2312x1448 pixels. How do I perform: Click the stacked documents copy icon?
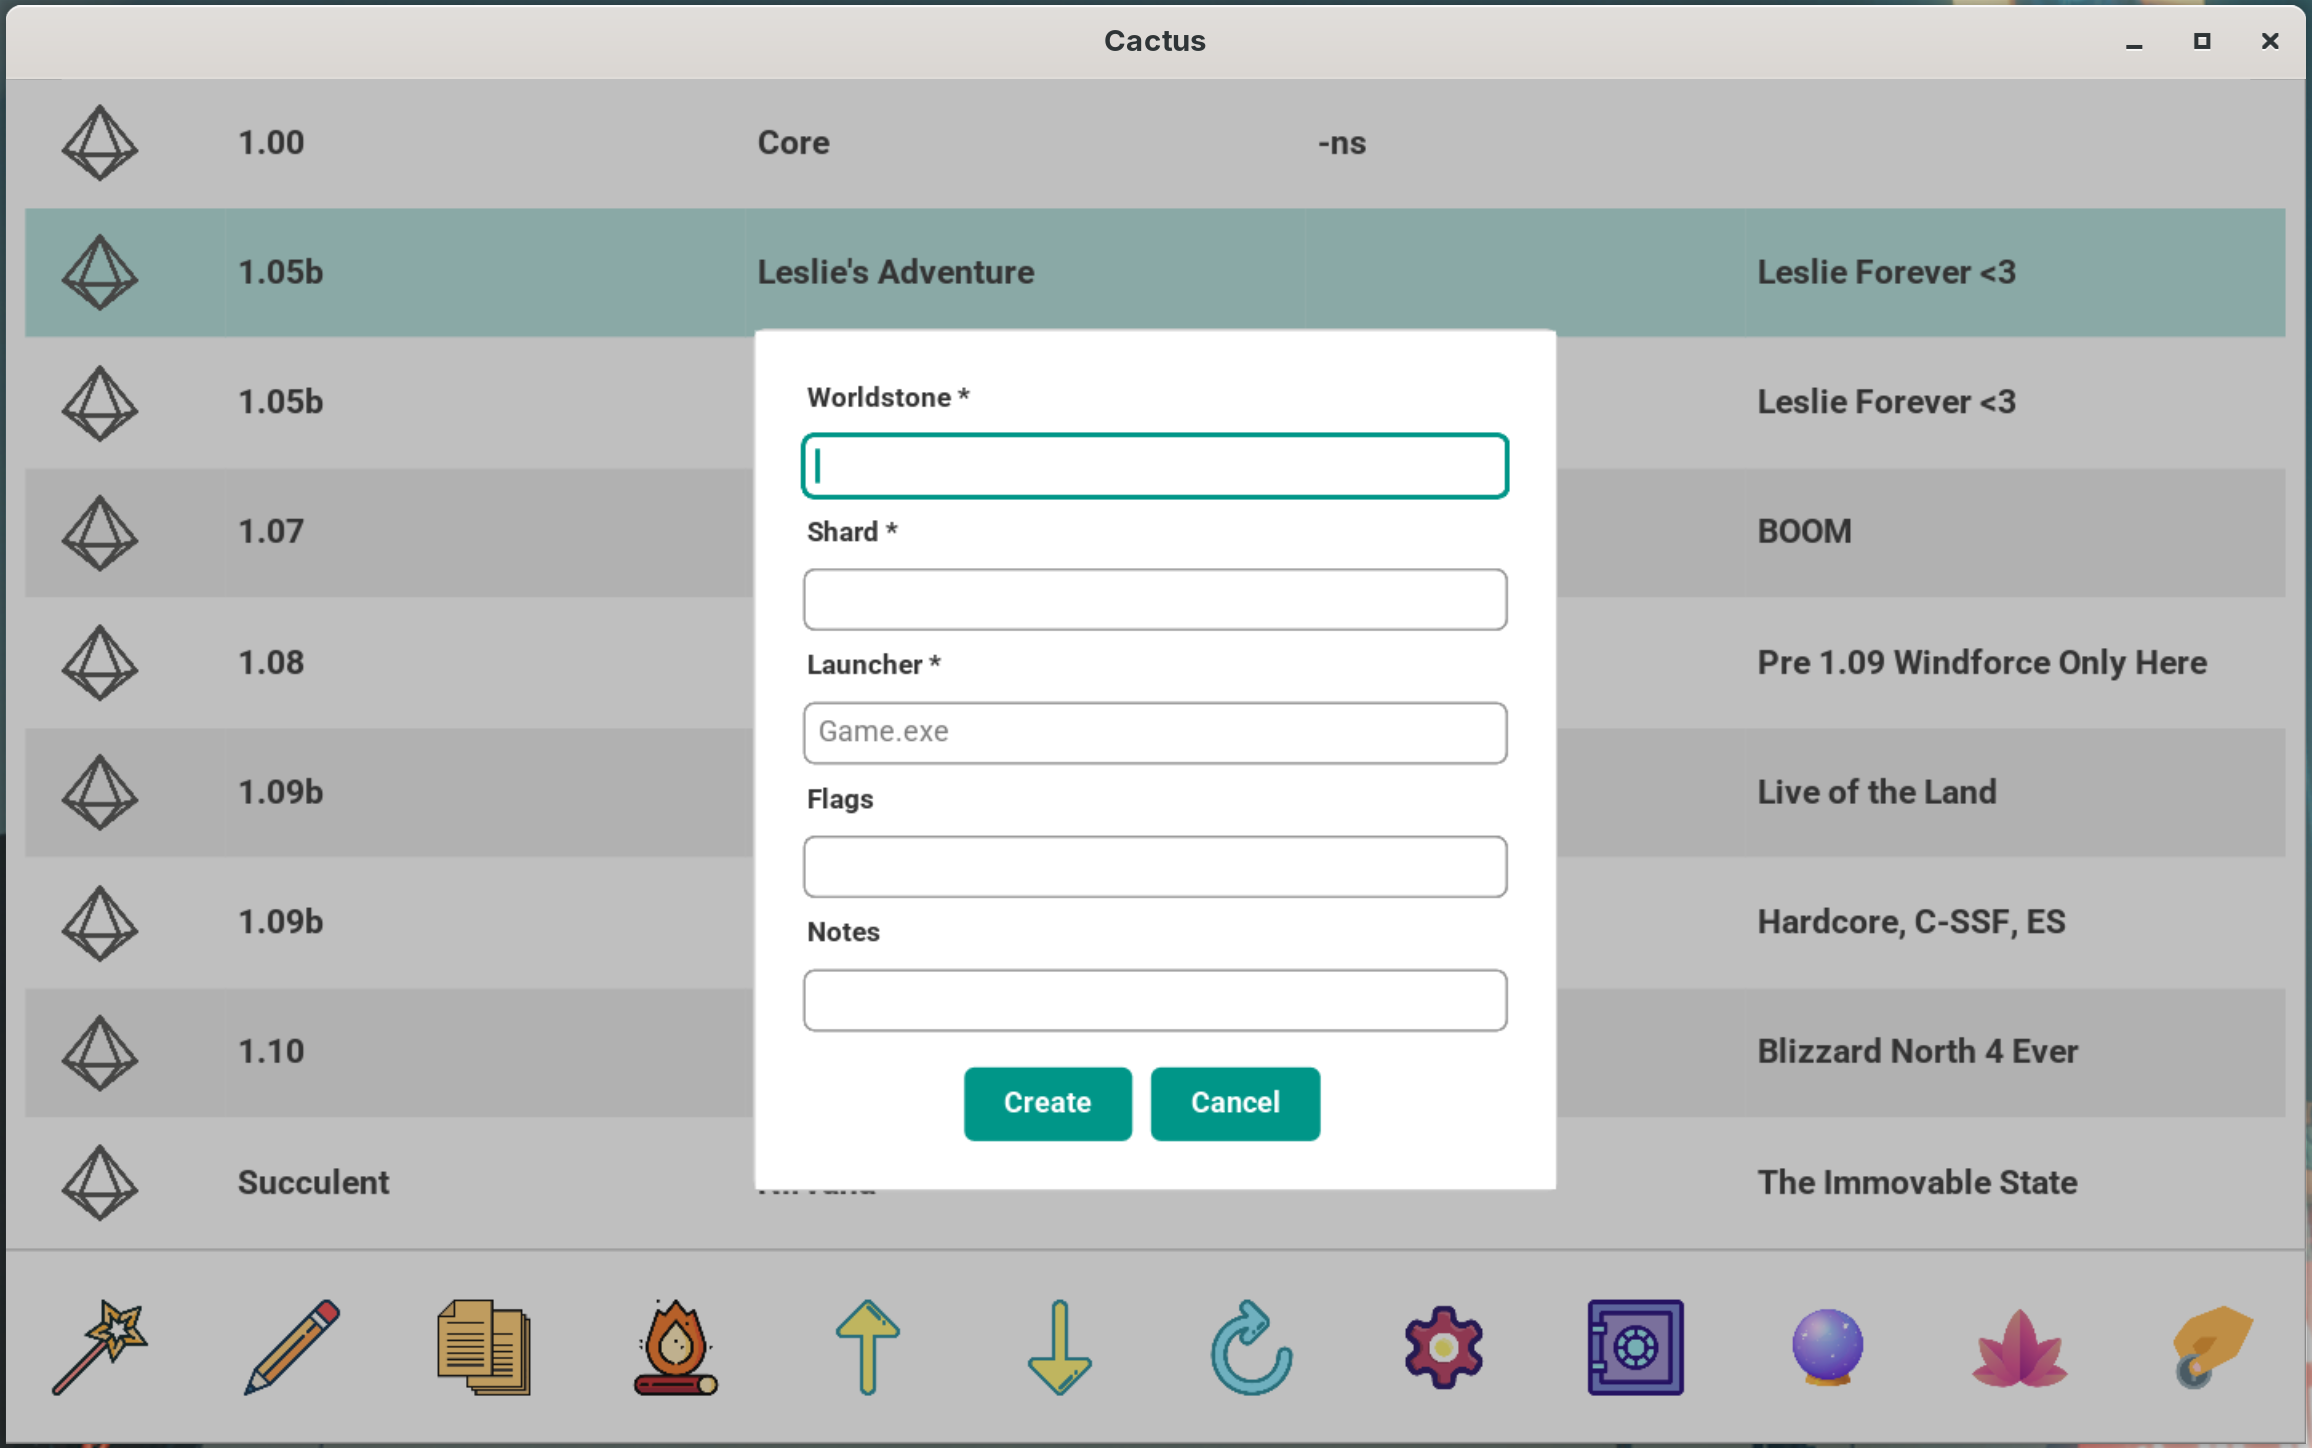[x=484, y=1347]
